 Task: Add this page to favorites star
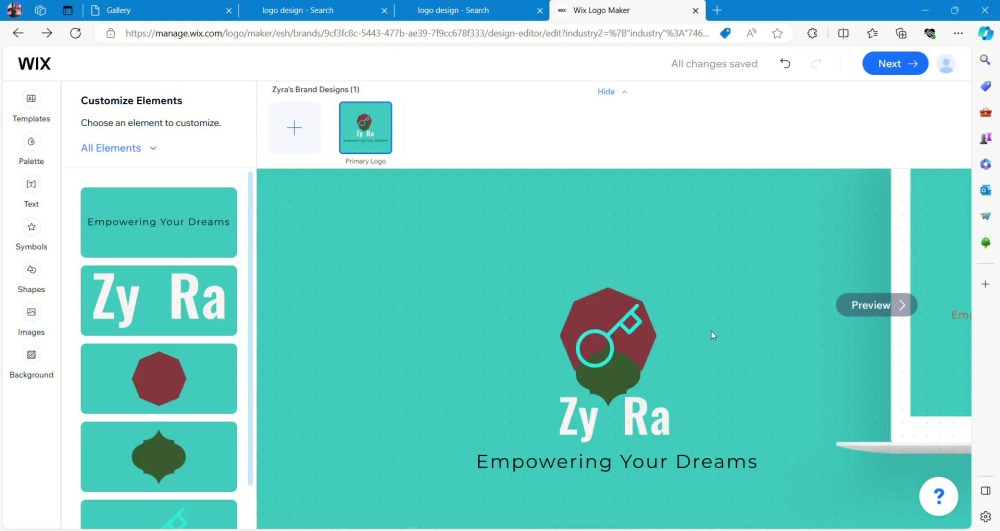777,33
